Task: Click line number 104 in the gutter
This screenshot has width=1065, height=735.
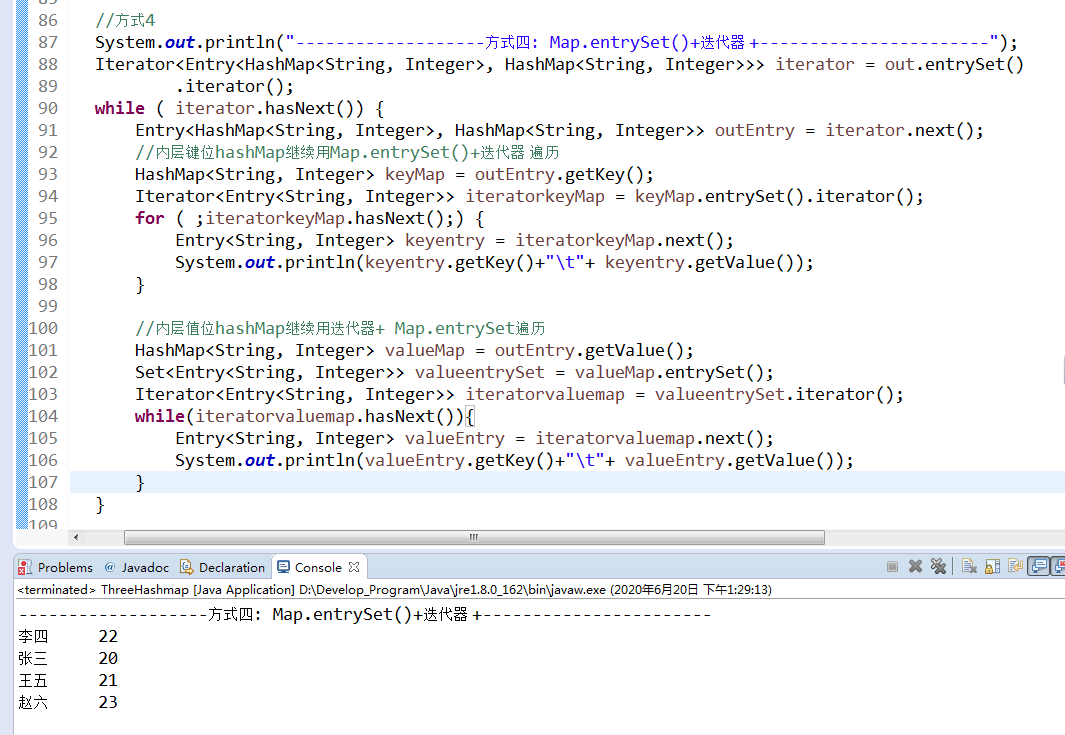Action: pos(43,416)
